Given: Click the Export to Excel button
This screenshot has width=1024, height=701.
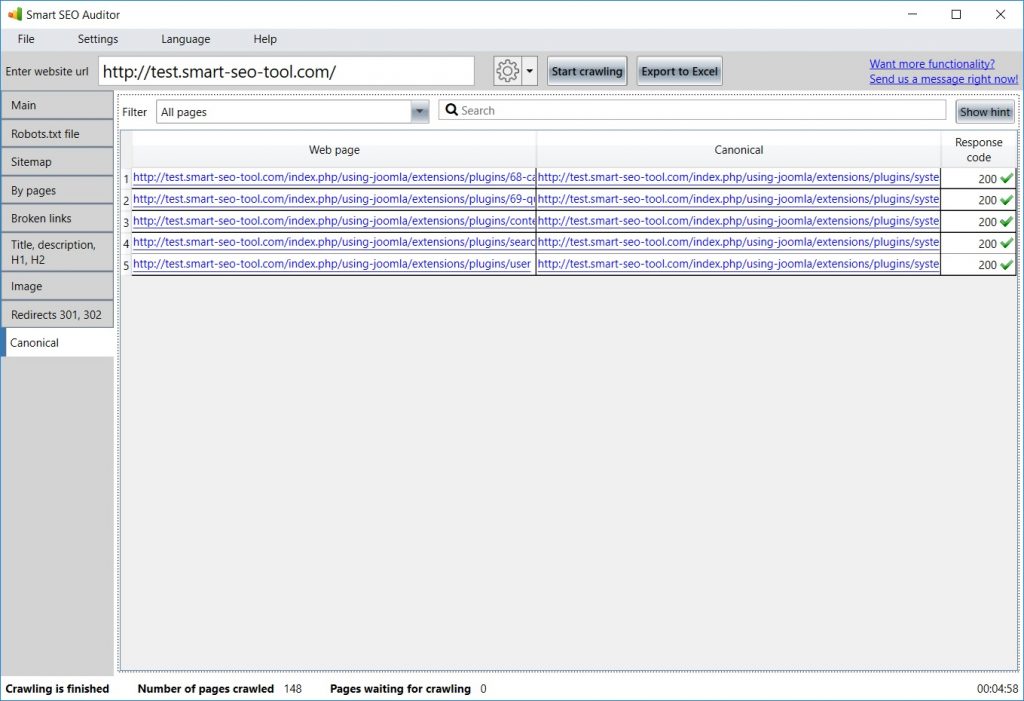Looking at the screenshot, I should (679, 71).
